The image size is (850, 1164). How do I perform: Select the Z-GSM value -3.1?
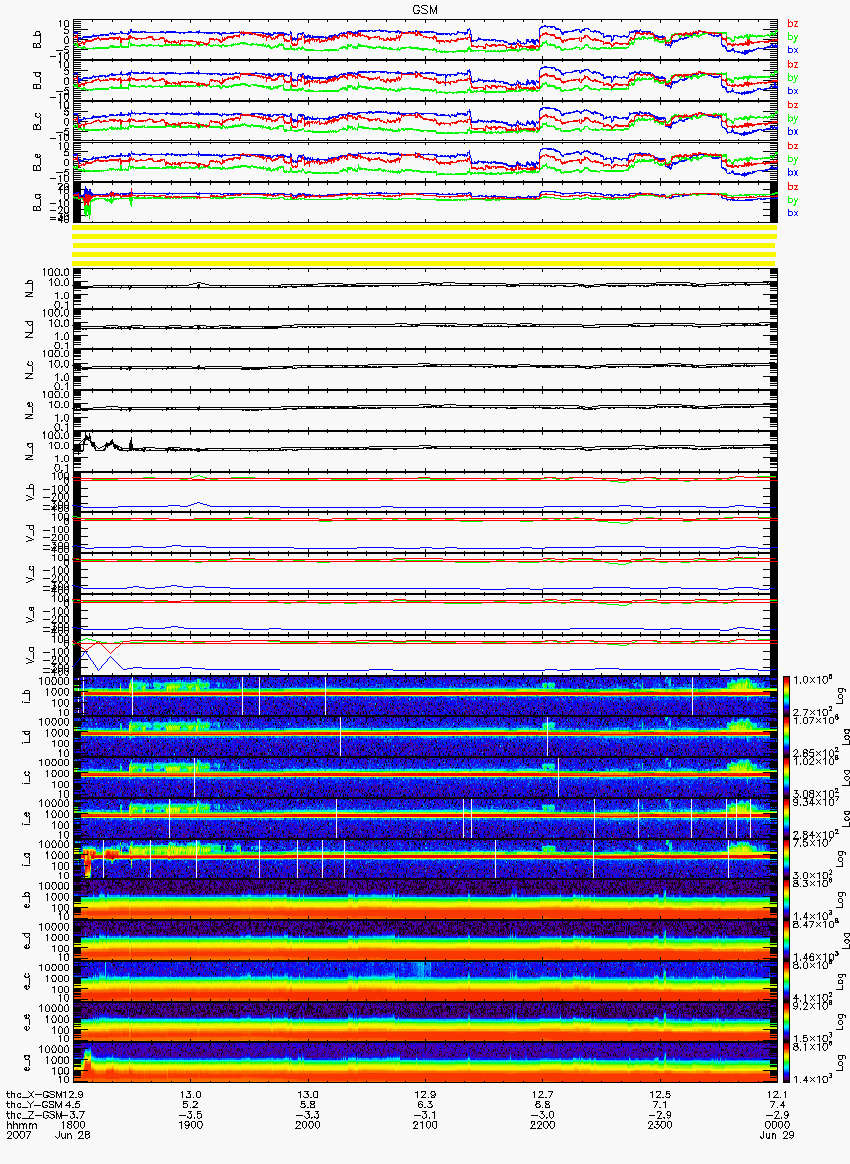[425, 1115]
